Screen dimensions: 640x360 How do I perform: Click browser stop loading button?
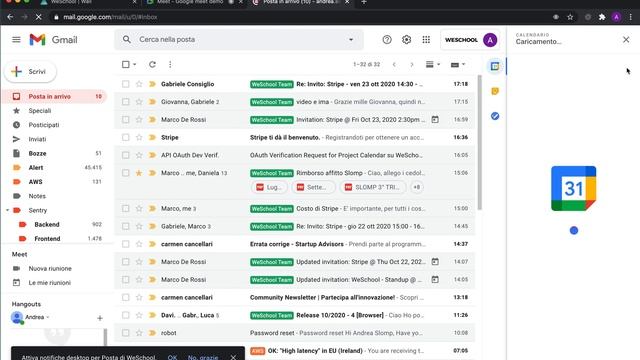coord(38,17)
